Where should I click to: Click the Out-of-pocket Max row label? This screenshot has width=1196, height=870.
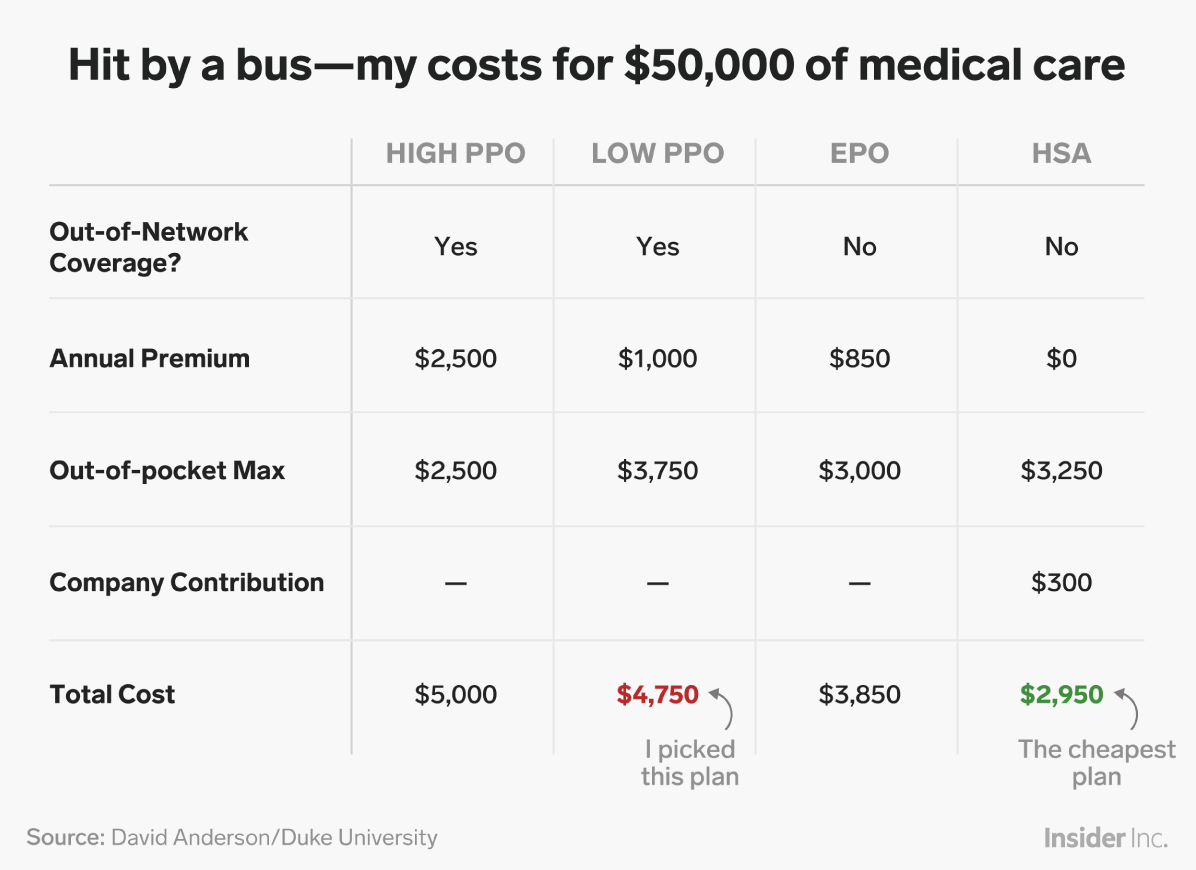point(167,470)
